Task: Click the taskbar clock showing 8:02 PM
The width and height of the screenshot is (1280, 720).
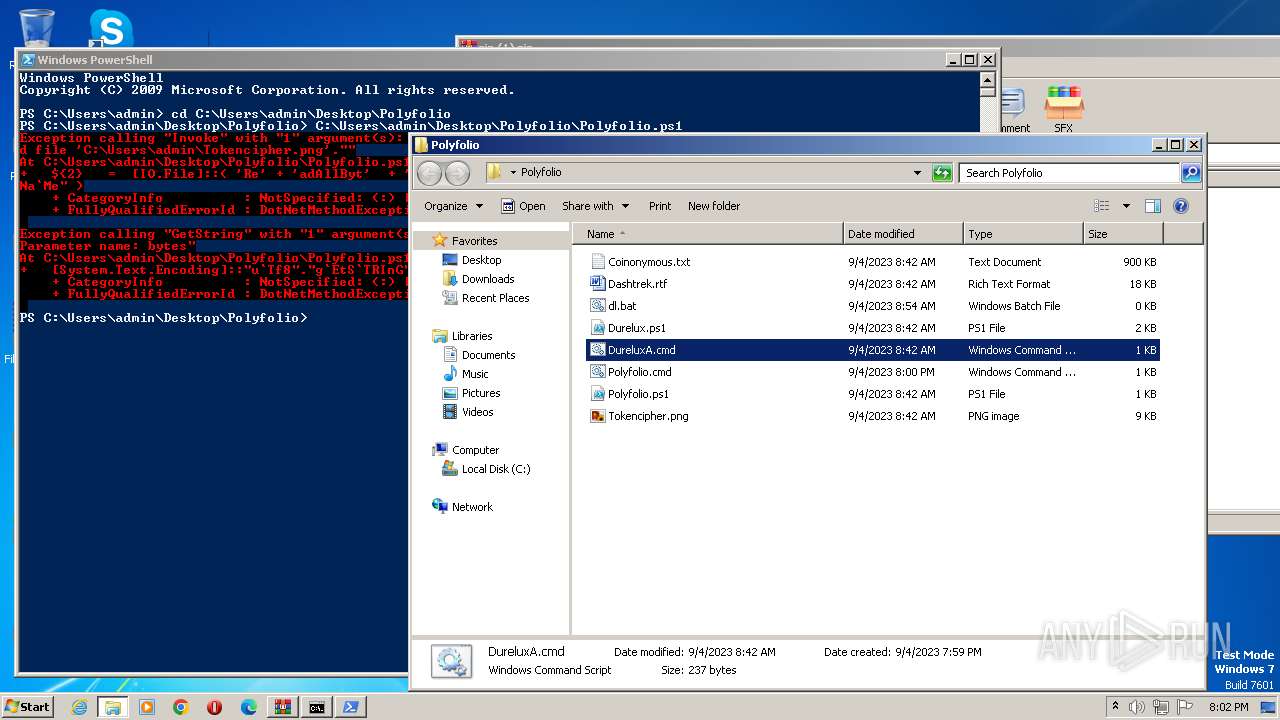Action: click(x=1228, y=706)
